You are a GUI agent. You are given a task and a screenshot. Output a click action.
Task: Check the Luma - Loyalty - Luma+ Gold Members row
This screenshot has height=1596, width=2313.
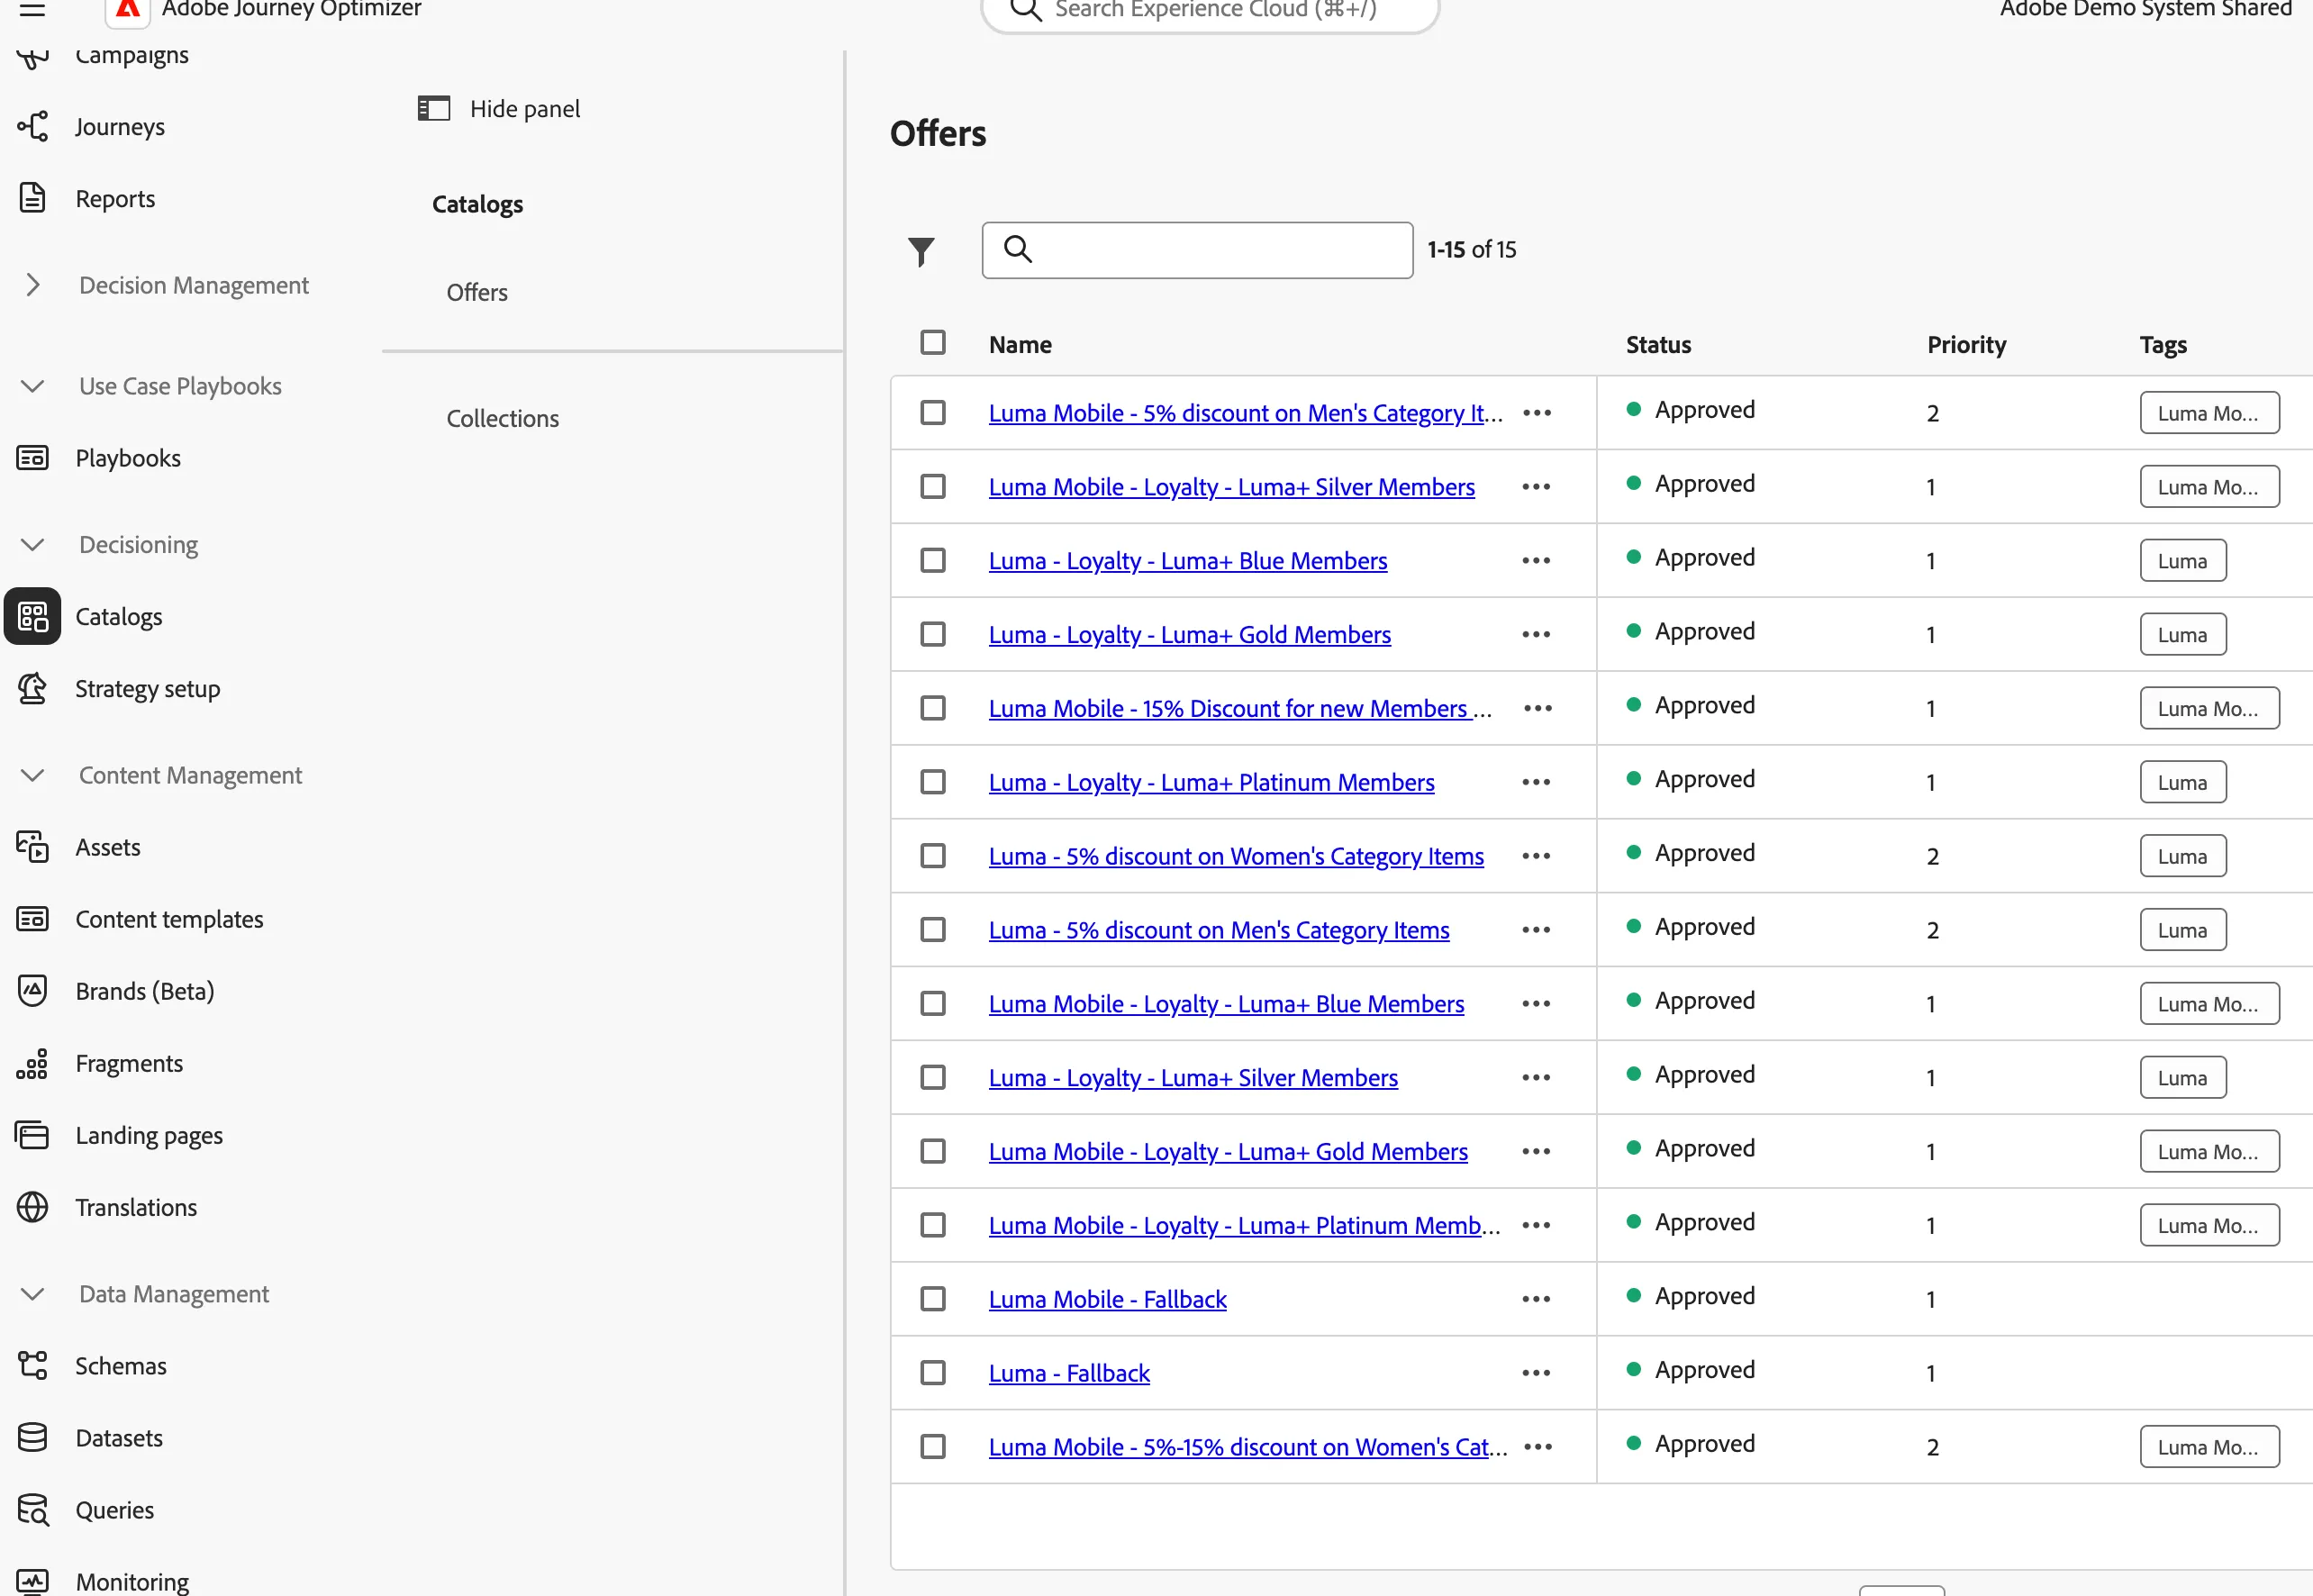(x=933, y=634)
